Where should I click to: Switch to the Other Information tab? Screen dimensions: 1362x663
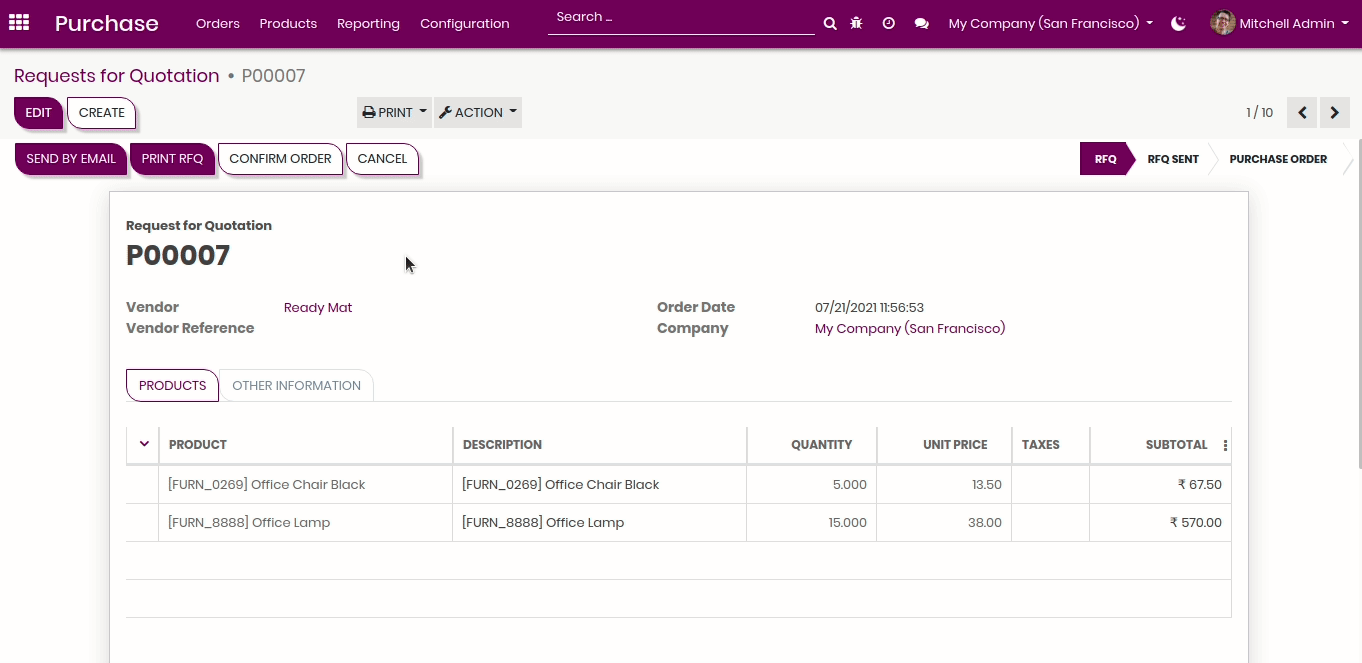pos(296,386)
